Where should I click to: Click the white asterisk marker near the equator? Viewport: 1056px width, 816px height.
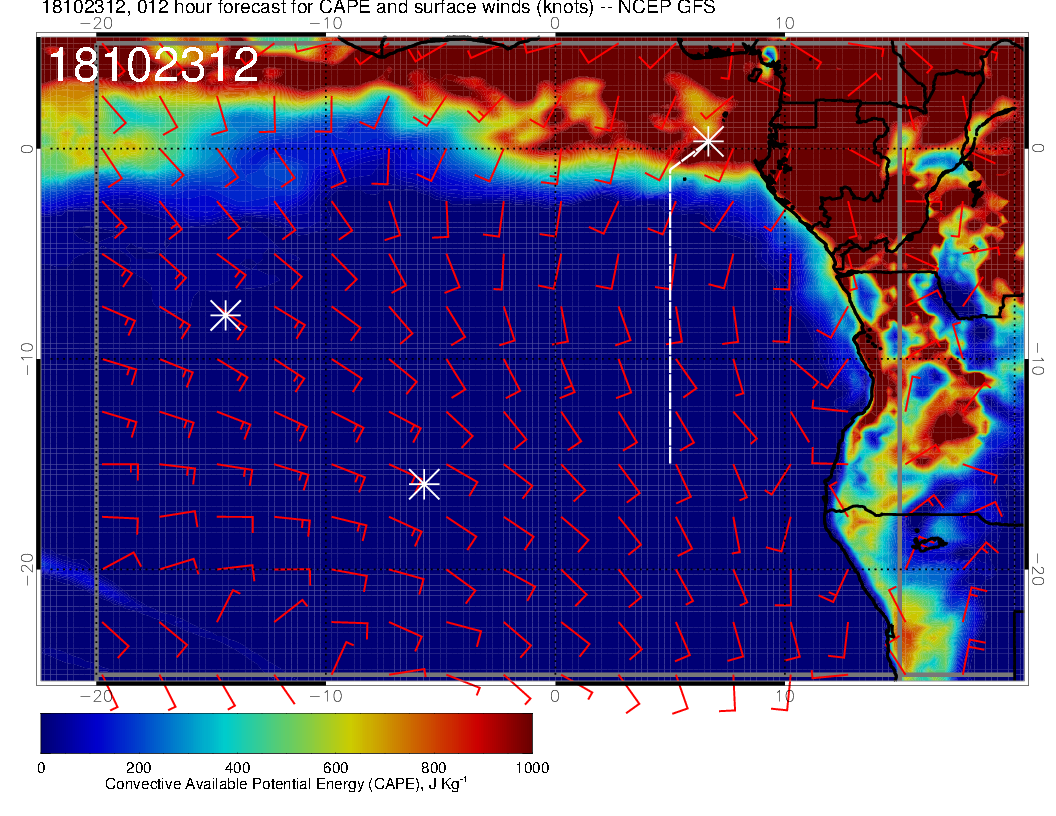(708, 140)
